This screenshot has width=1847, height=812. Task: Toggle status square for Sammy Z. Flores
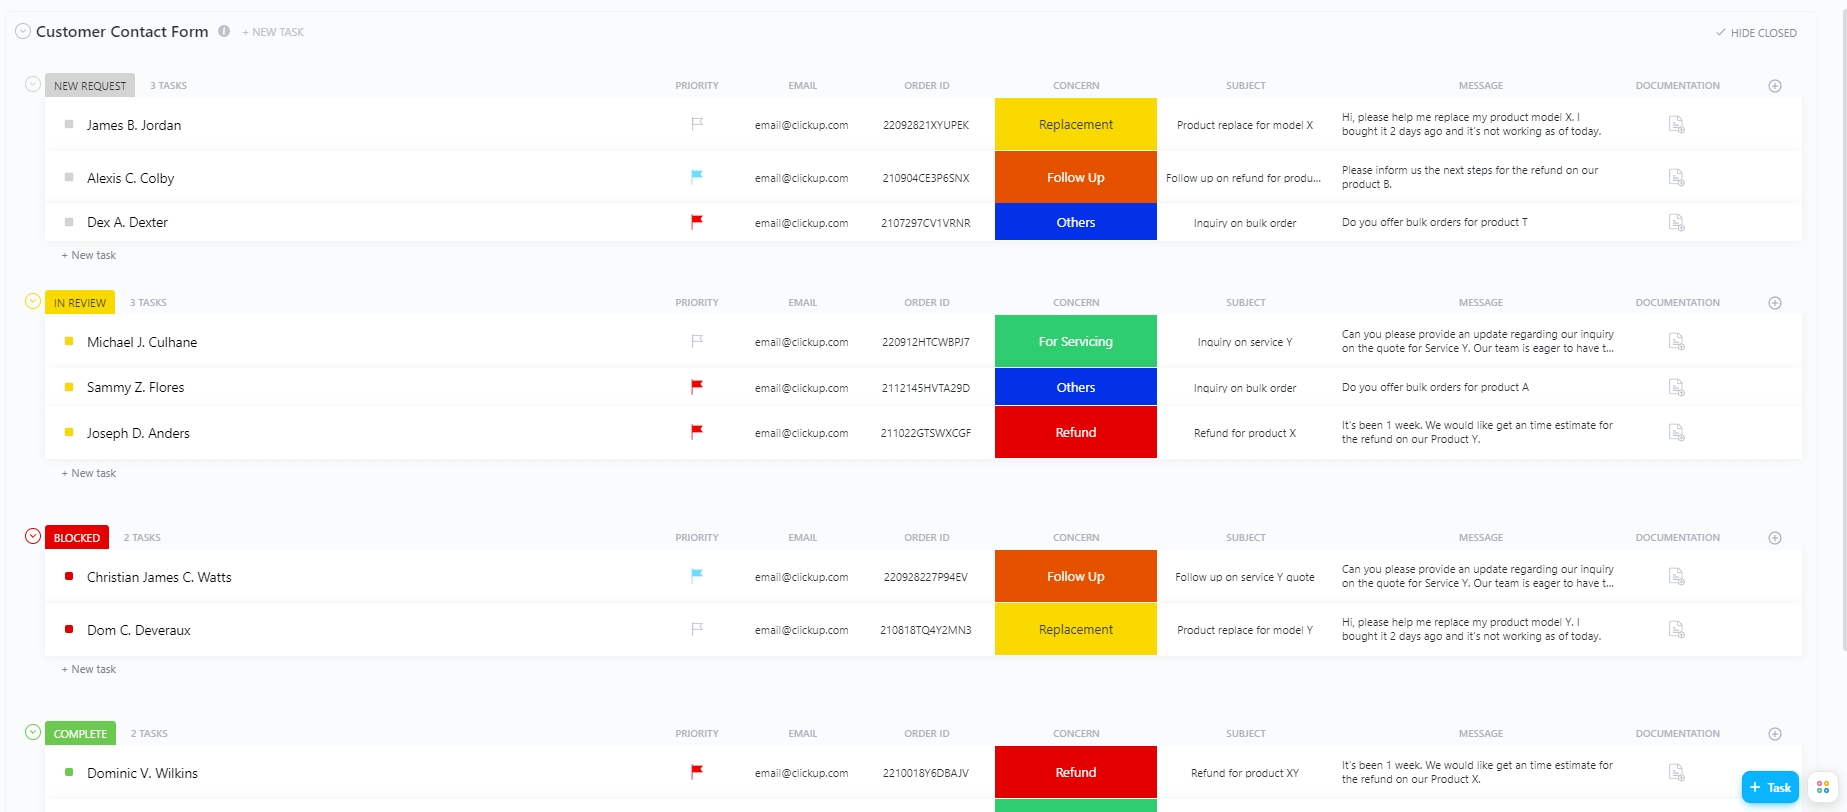pyautogui.click(x=69, y=387)
